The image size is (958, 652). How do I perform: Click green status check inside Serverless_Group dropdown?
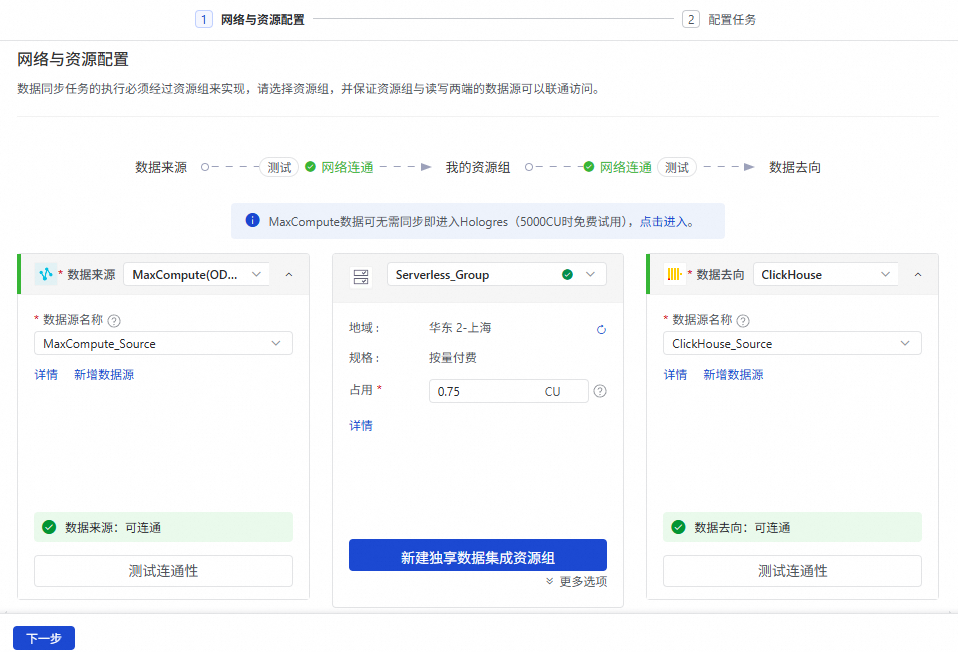coord(567,274)
